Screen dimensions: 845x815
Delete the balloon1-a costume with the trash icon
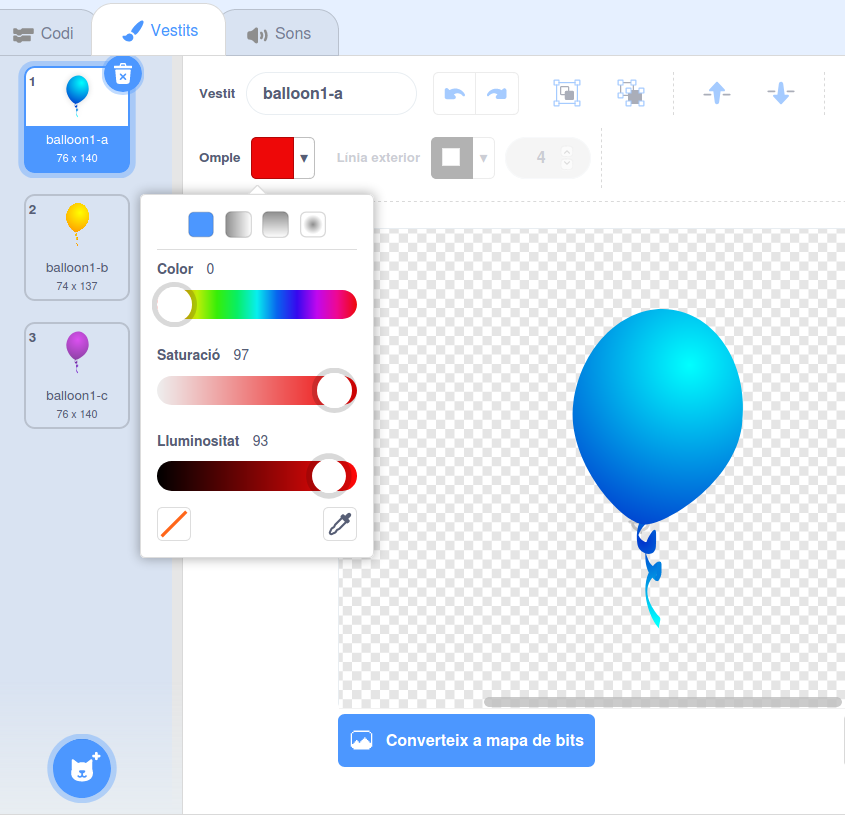coord(123,74)
